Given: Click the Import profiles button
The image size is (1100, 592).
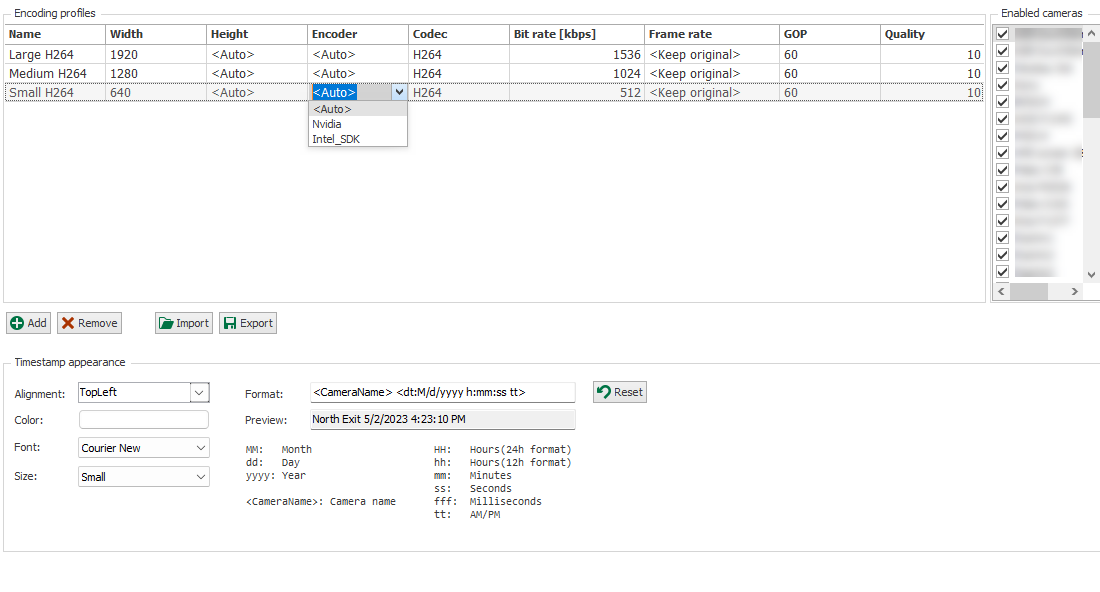Looking at the screenshot, I should pos(184,323).
